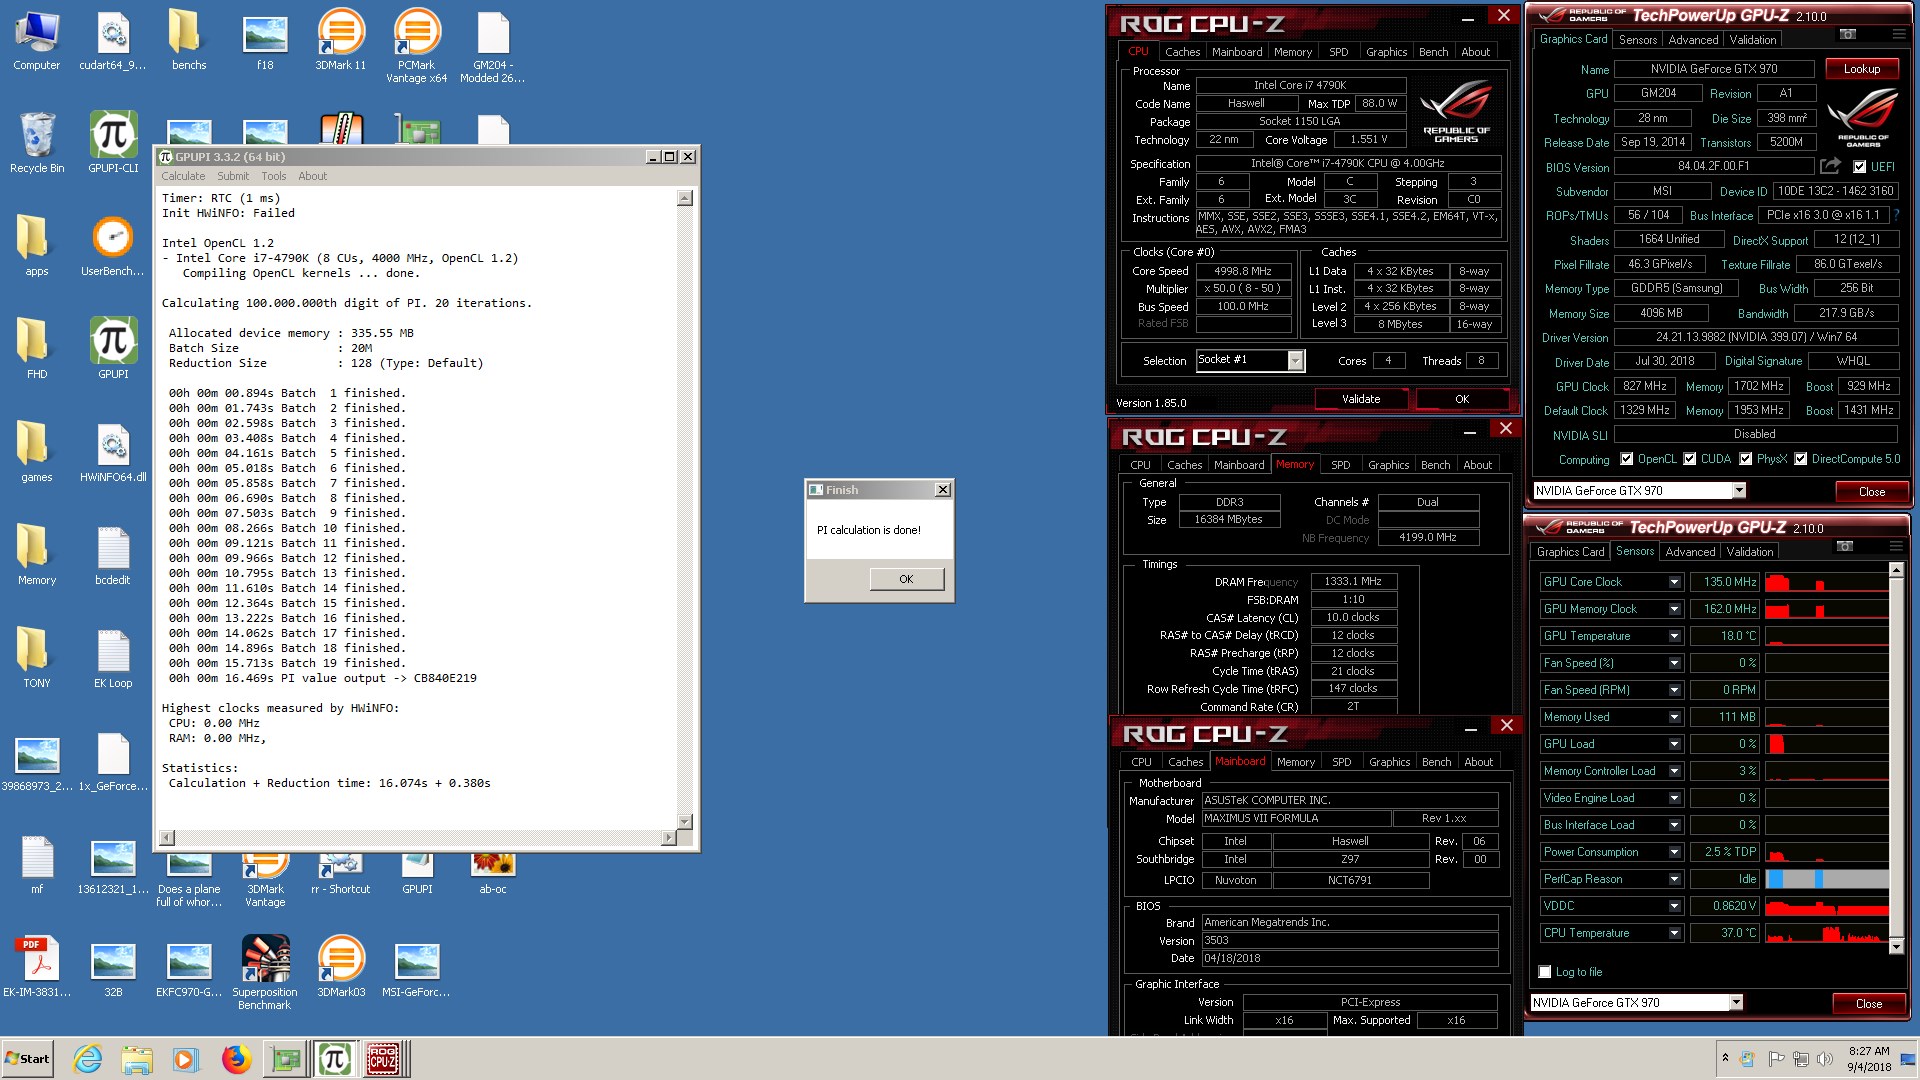Image resolution: width=1920 pixels, height=1080 pixels.
Task: Open the Advanced tab in GPU-Z Graphics Card window
Action: tap(1693, 40)
